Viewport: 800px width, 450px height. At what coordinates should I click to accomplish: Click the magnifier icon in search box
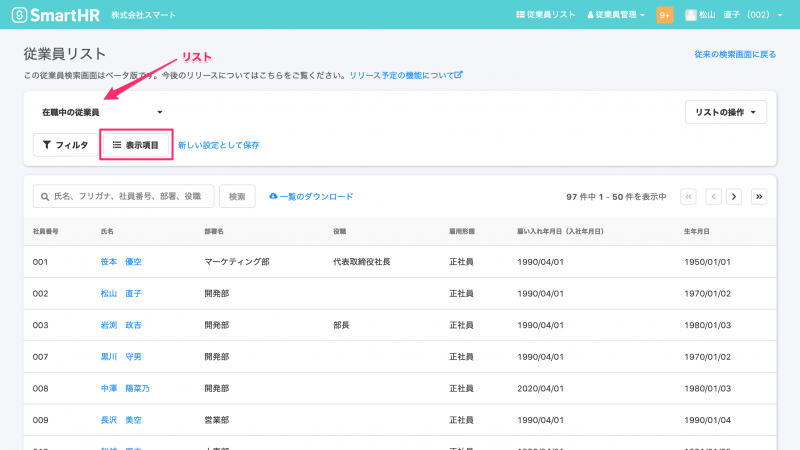[x=45, y=196]
